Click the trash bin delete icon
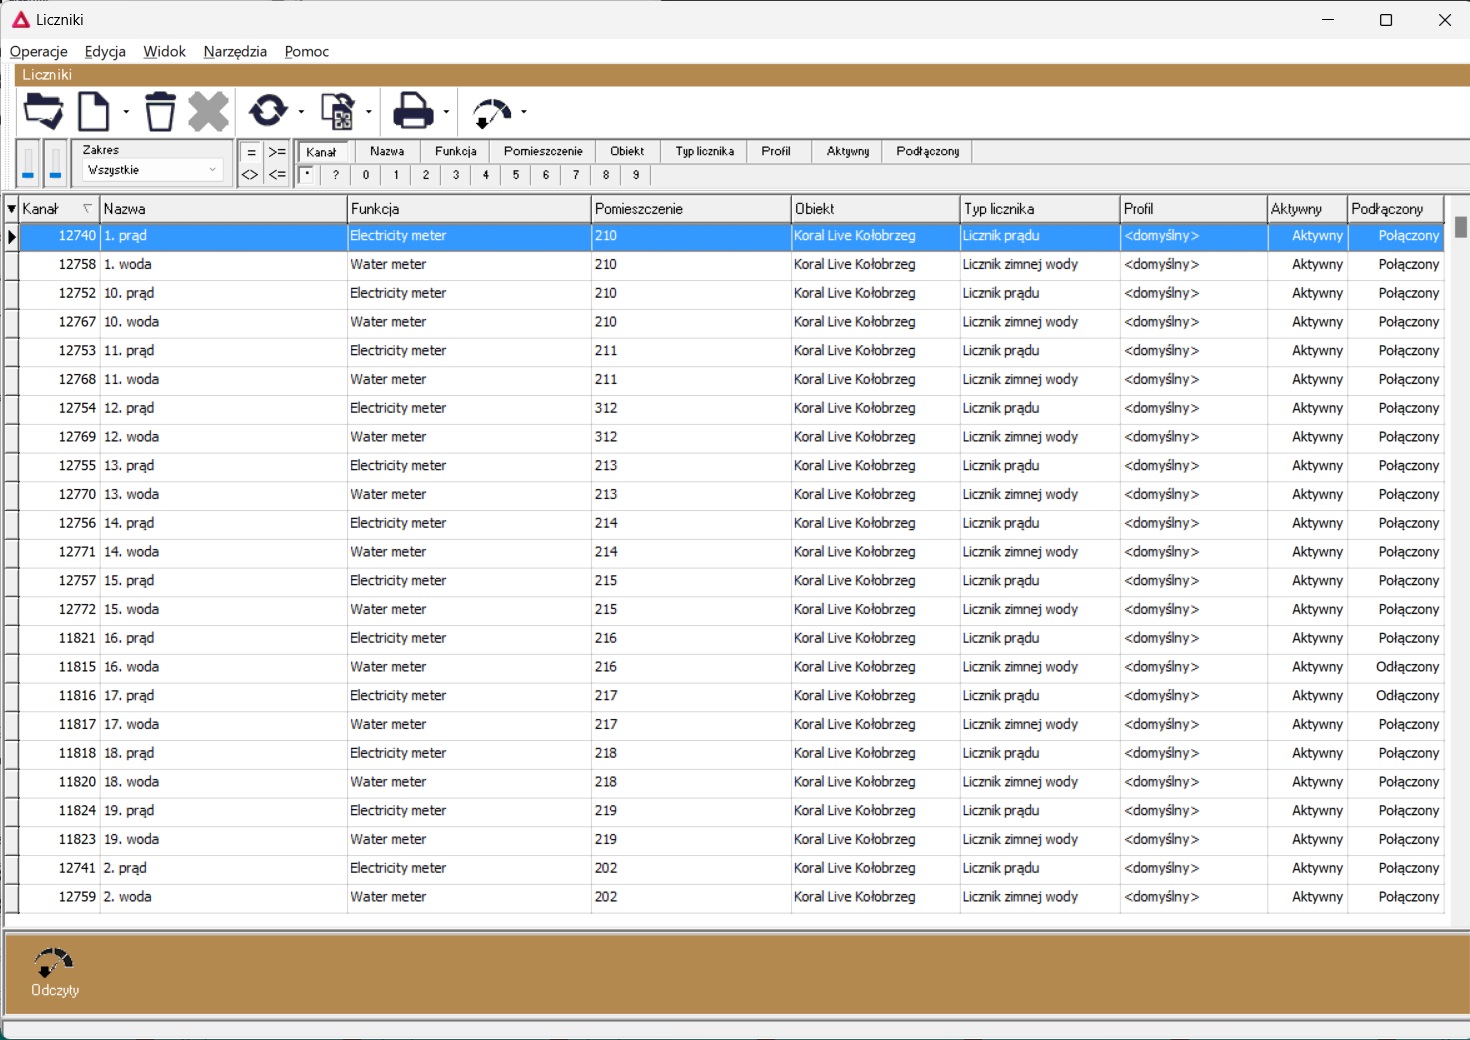1470x1040 pixels. [x=160, y=111]
